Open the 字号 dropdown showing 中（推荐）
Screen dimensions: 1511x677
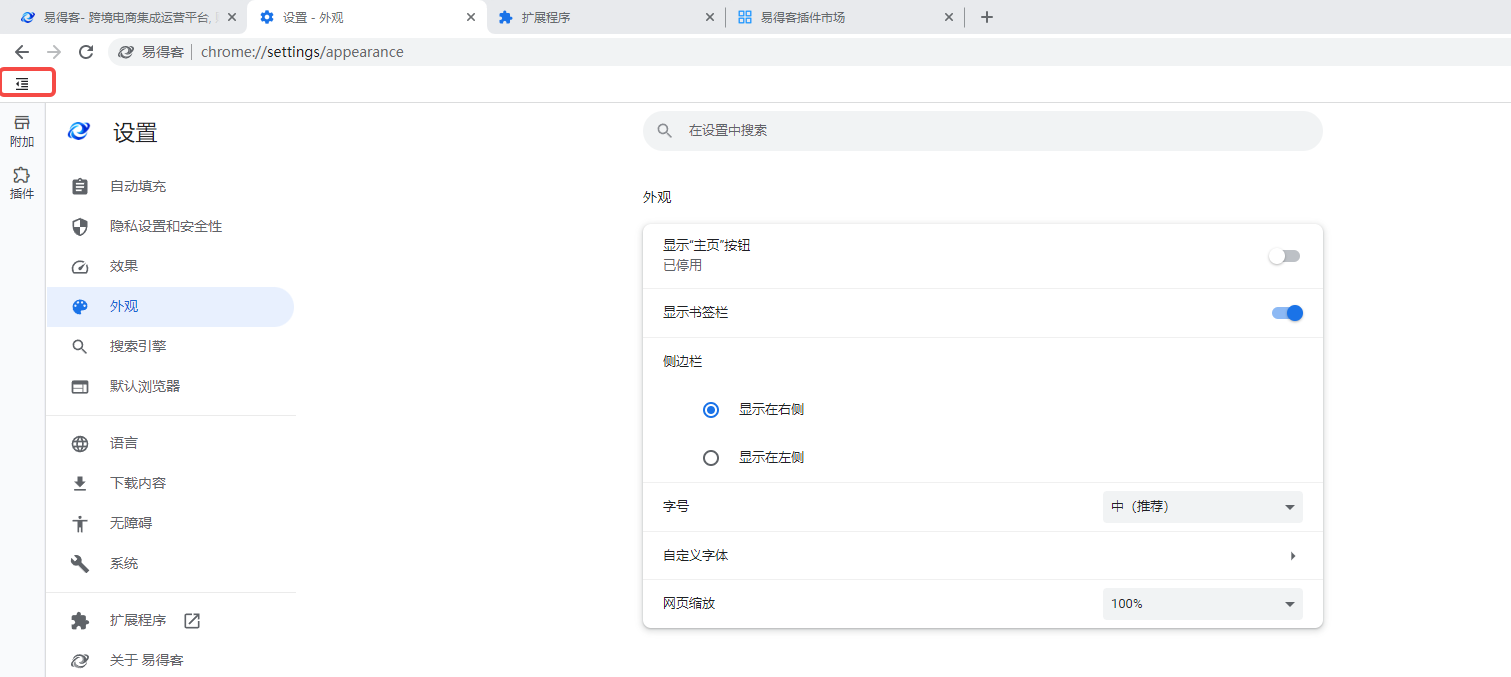[1202, 507]
